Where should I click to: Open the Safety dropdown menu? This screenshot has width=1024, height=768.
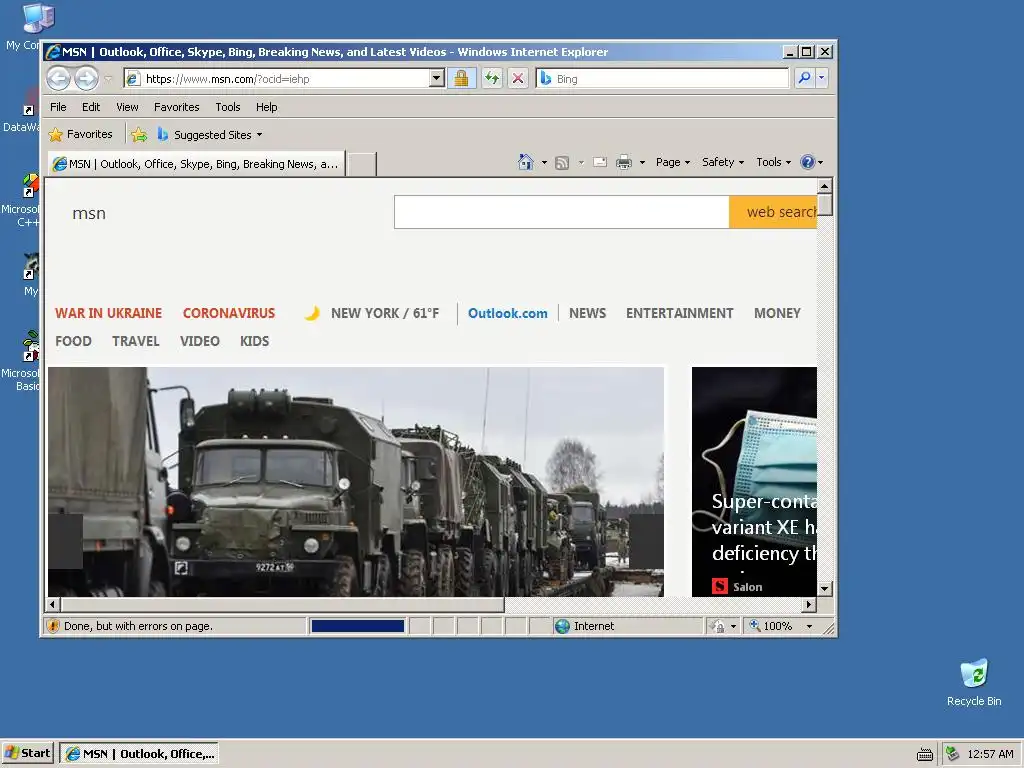[x=723, y=162]
